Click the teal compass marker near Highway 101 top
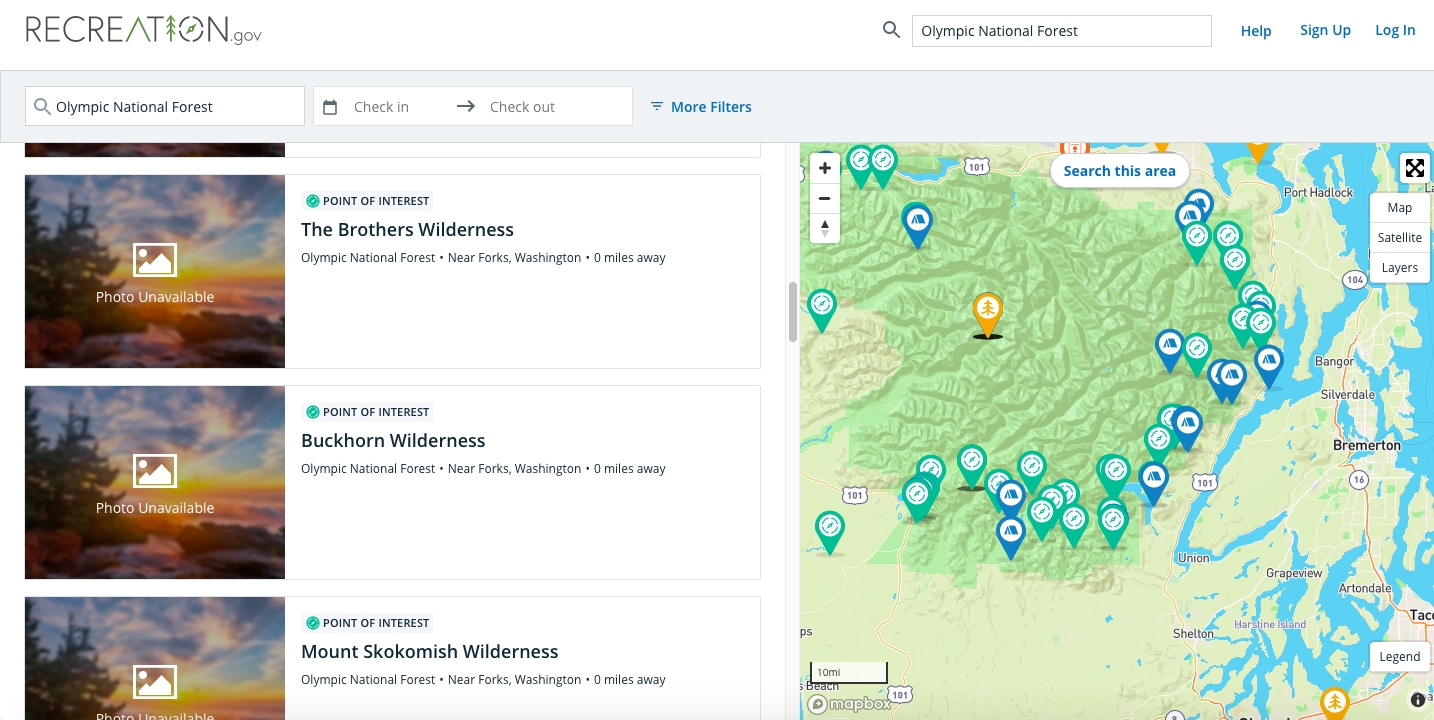The width and height of the screenshot is (1434, 720). click(x=882, y=165)
